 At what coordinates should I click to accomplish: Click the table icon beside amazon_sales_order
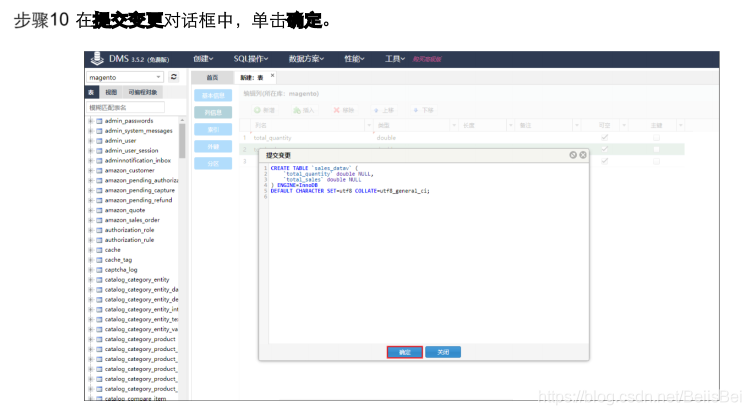point(100,220)
